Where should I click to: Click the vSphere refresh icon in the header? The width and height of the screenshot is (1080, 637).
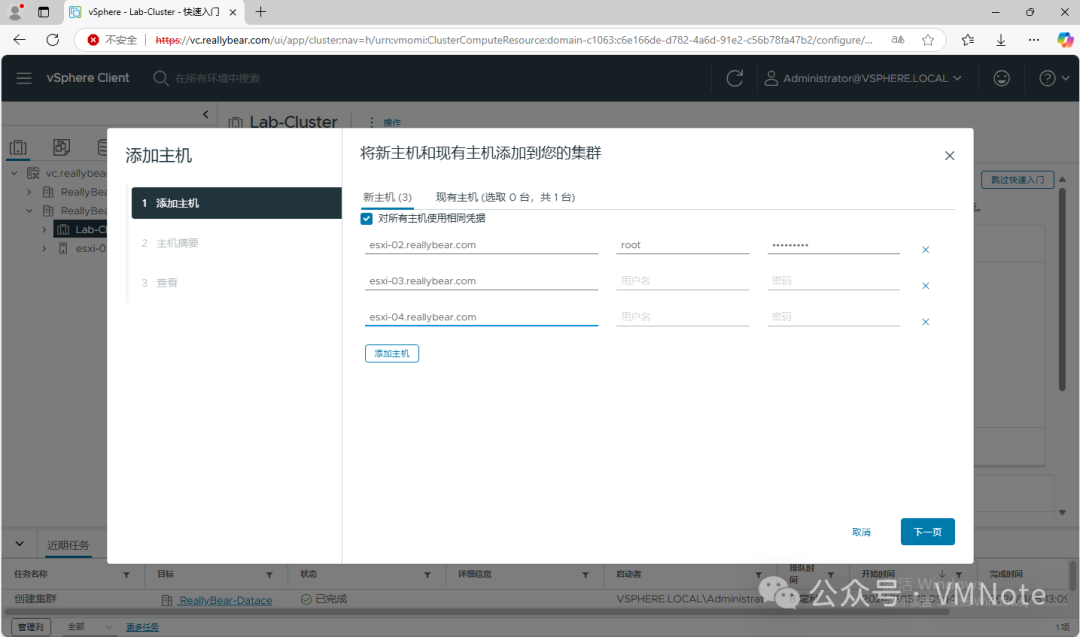coord(734,78)
